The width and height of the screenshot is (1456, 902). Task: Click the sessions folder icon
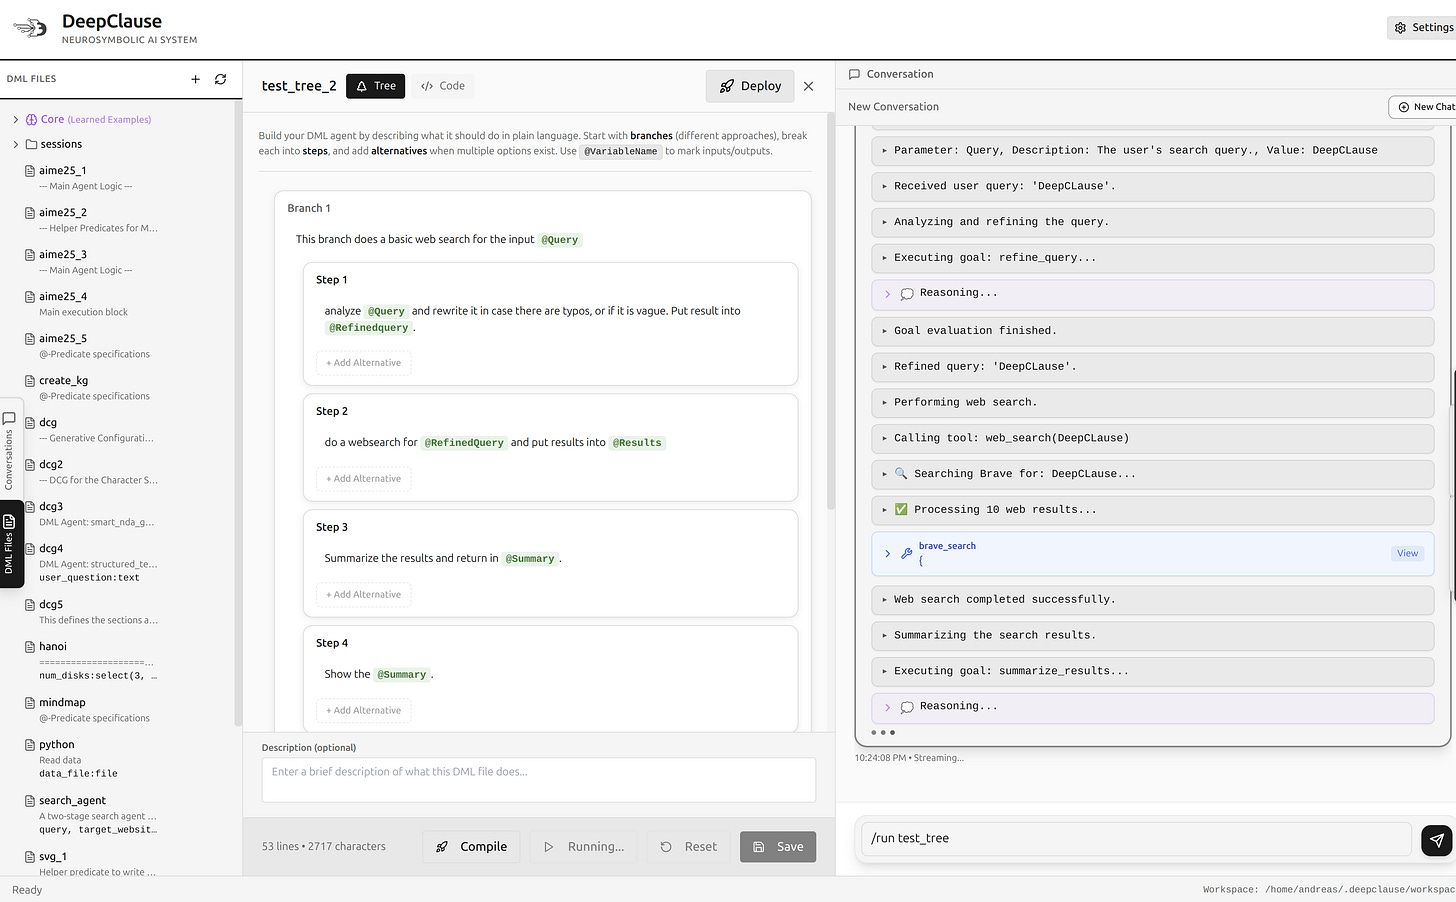31,144
